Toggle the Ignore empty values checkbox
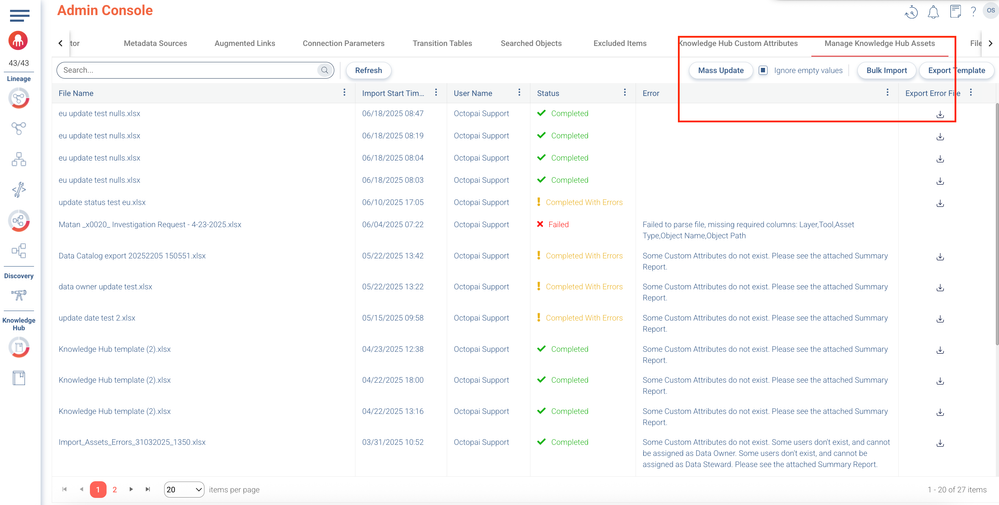 (x=763, y=71)
